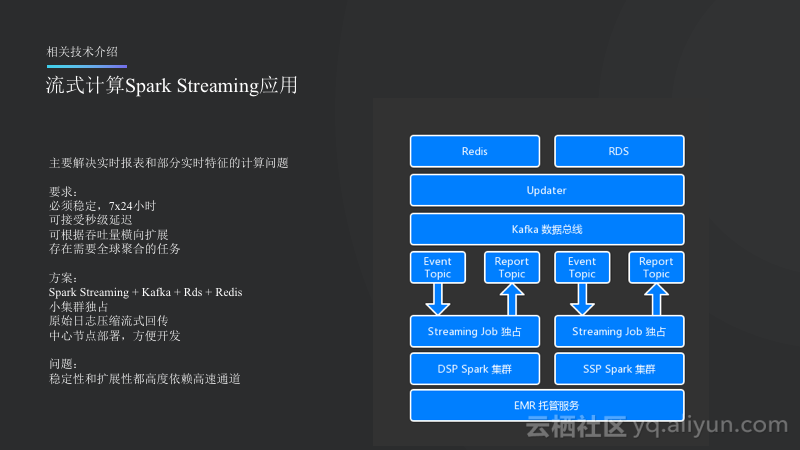Select the Updater block
Image resolution: width=800 pixels, height=450 pixels.
pos(547,190)
